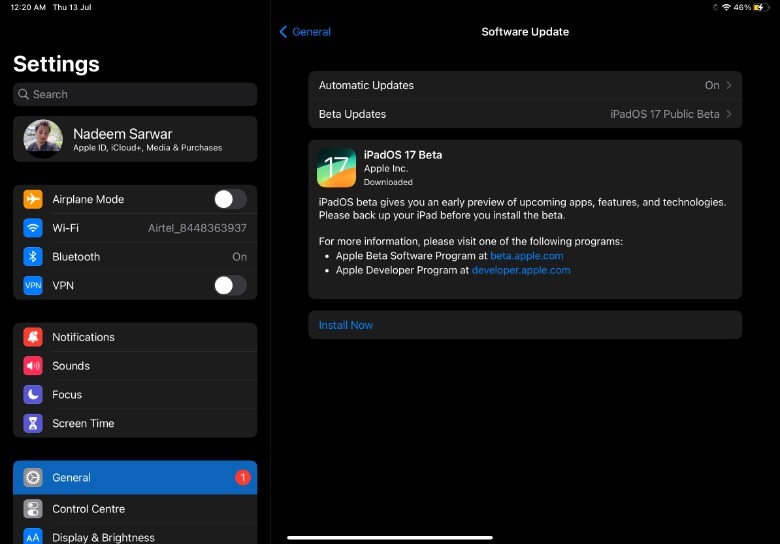Open developer.apple.com link

[x=521, y=270]
